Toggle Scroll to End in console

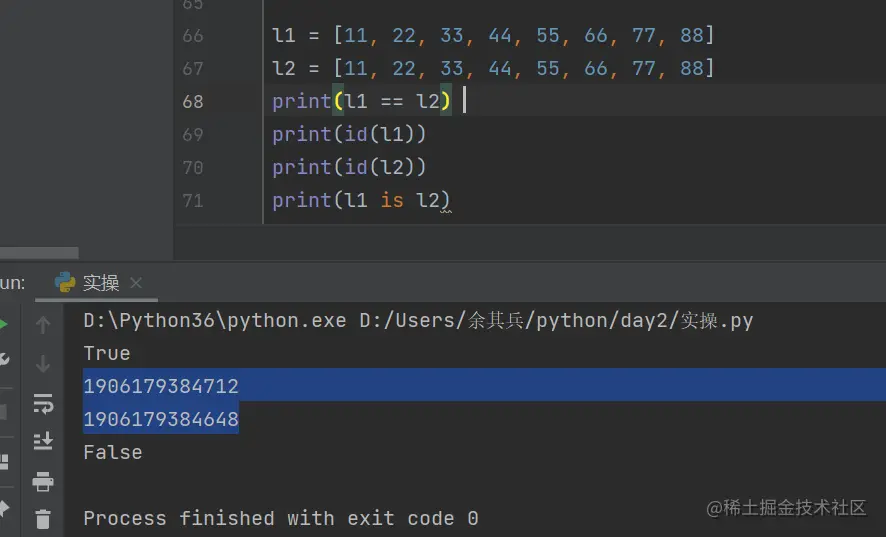pyautogui.click(x=43, y=441)
